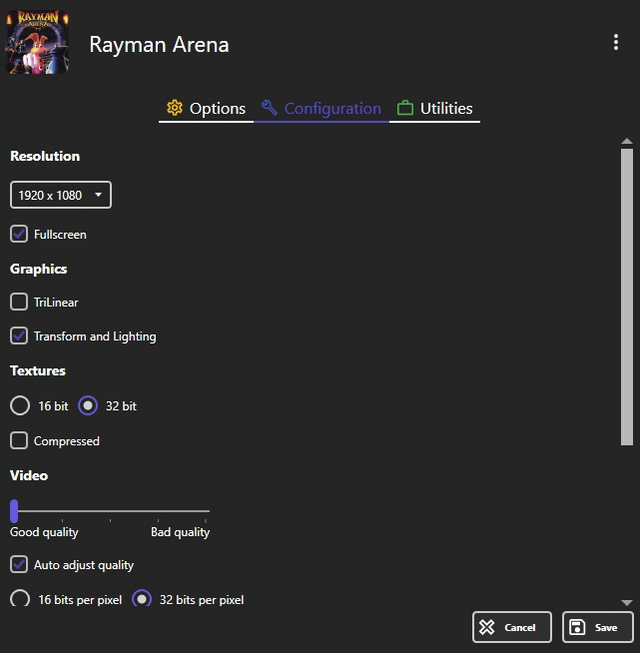The width and height of the screenshot is (640, 653).
Task: Open the three-dot more options menu
Action: pyautogui.click(x=615, y=42)
